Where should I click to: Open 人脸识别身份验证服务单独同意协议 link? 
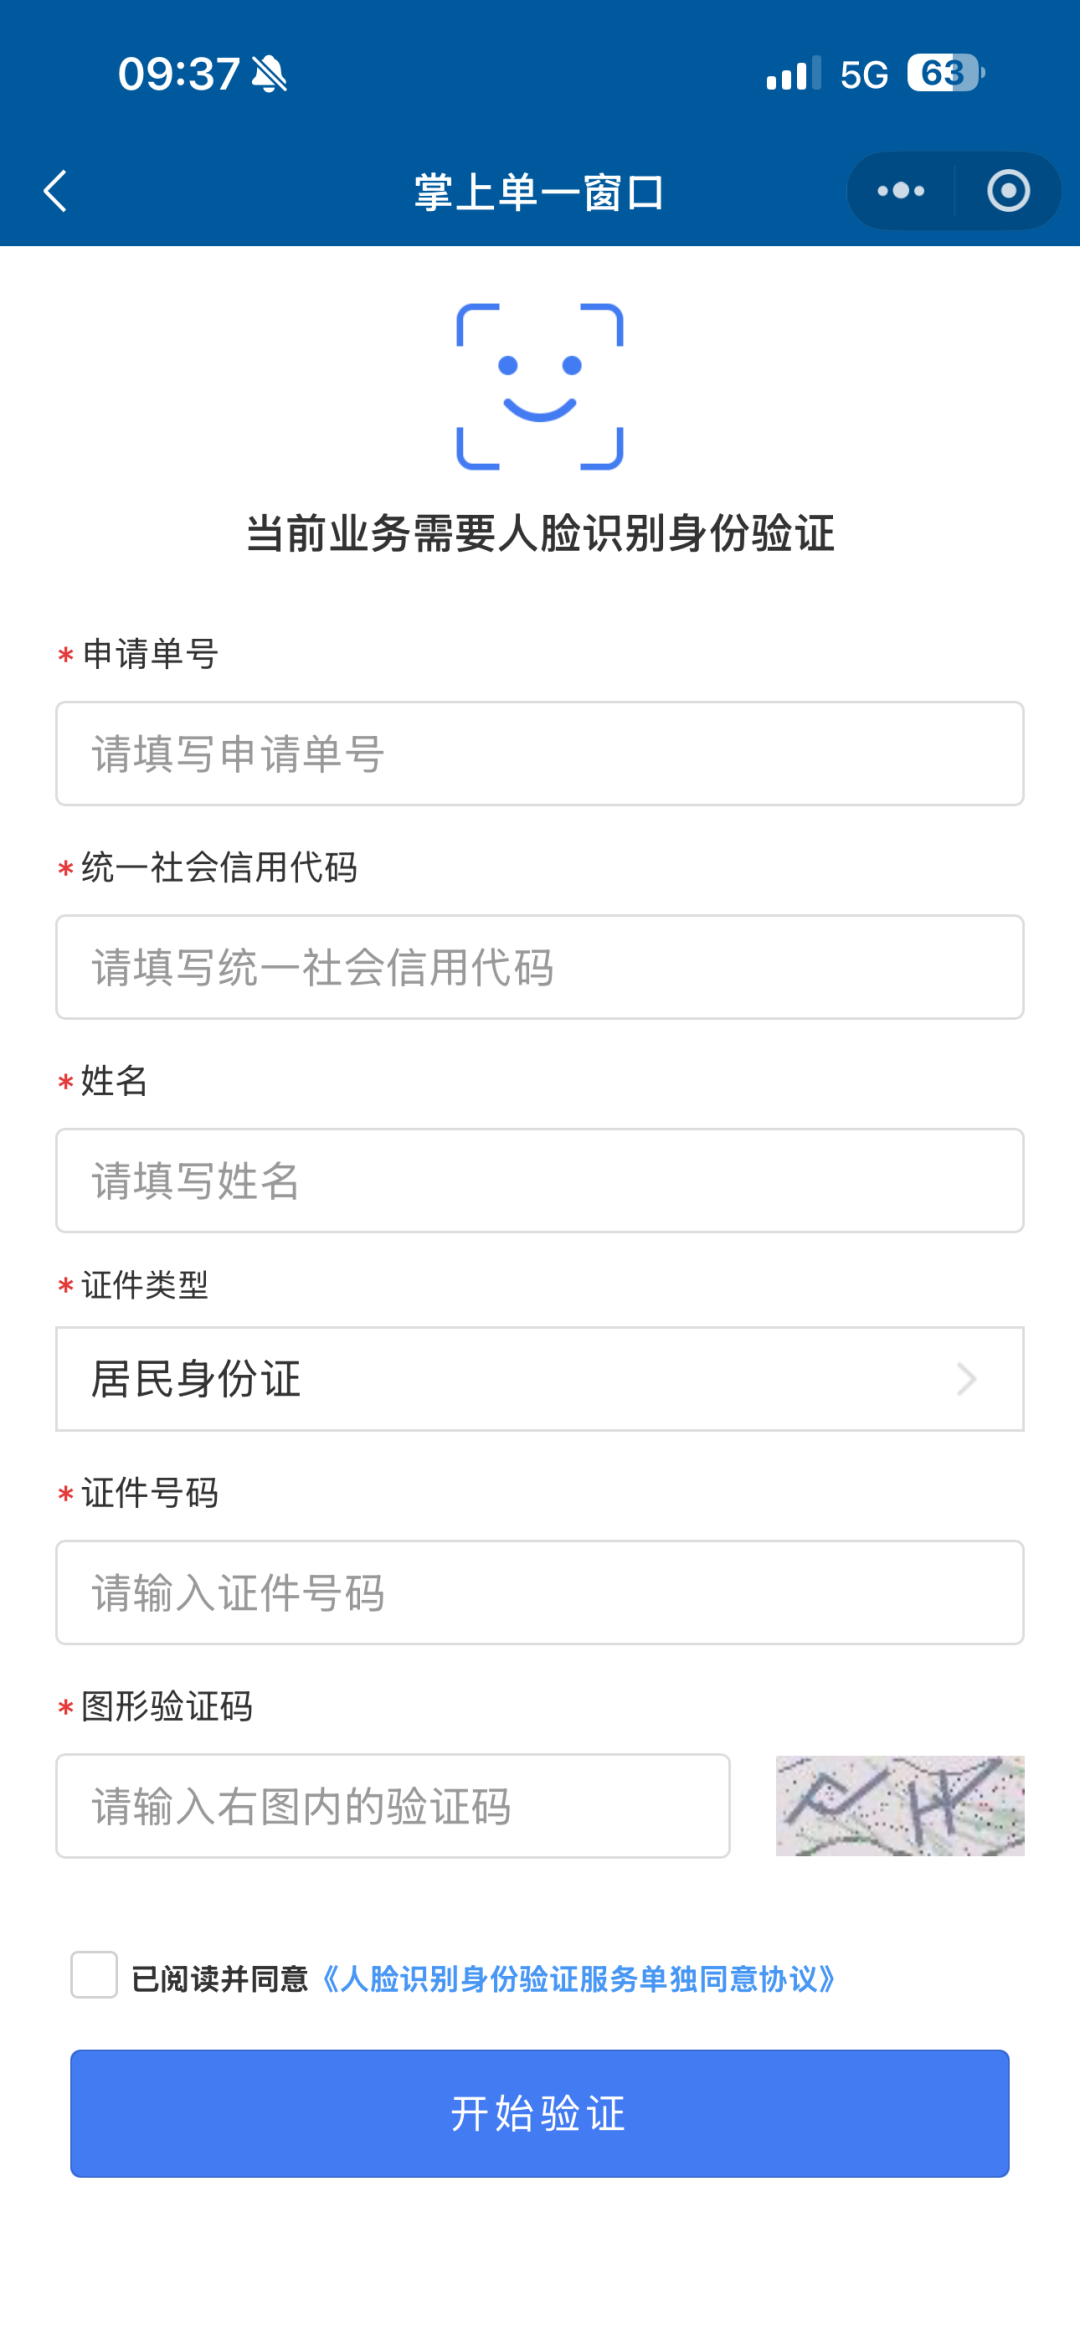point(578,1979)
